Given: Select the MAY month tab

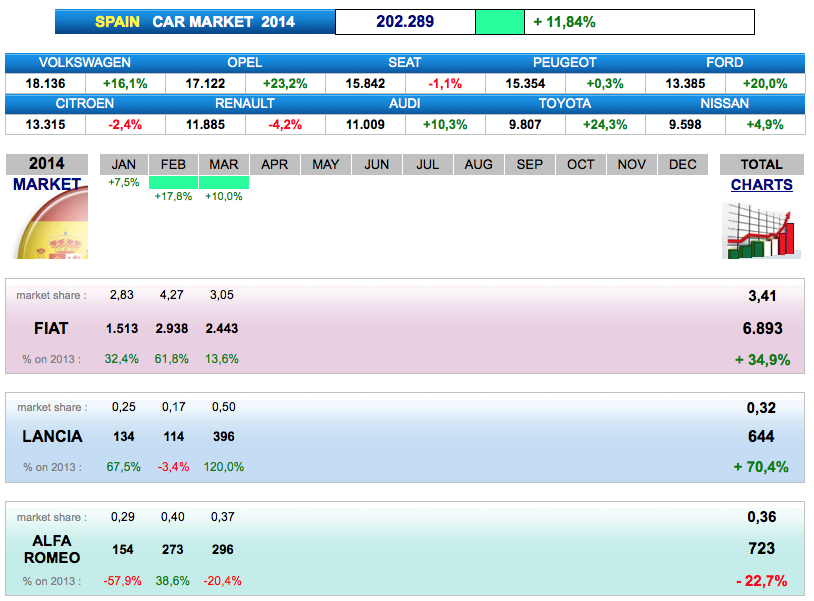Looking at the screenshot, I should click(325, 165).
